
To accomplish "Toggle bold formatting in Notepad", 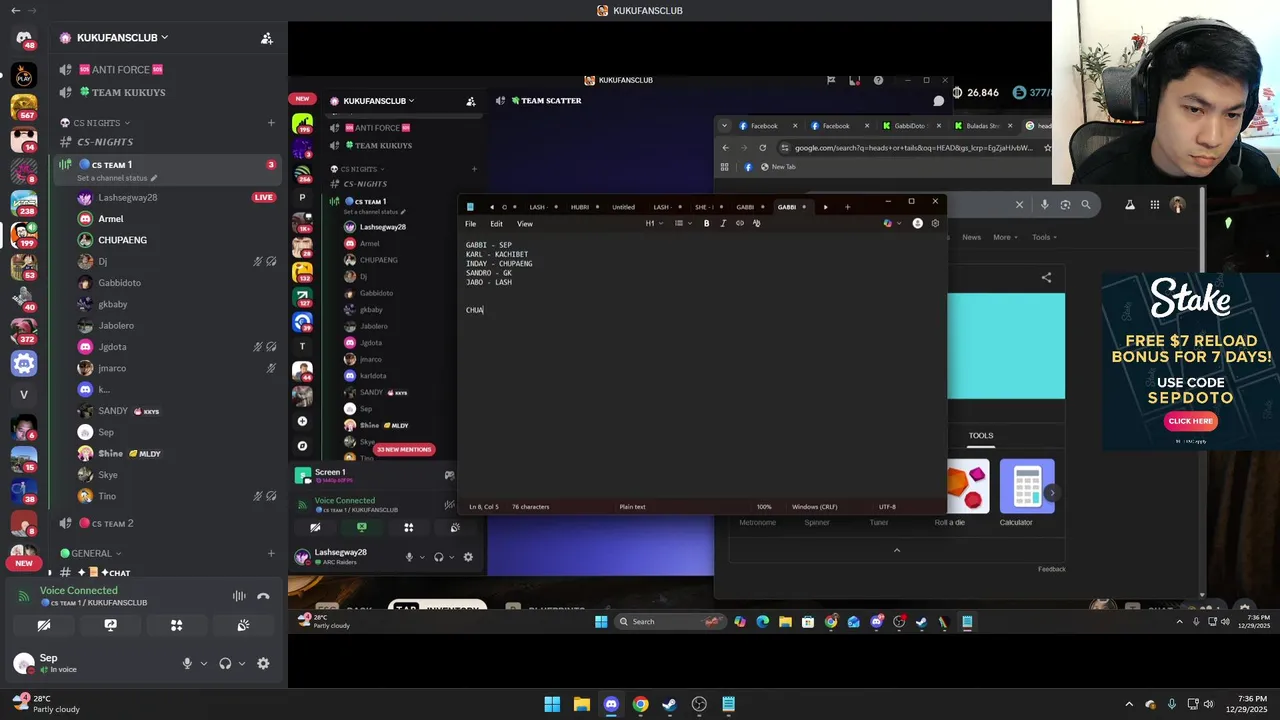I will (706, 223).
